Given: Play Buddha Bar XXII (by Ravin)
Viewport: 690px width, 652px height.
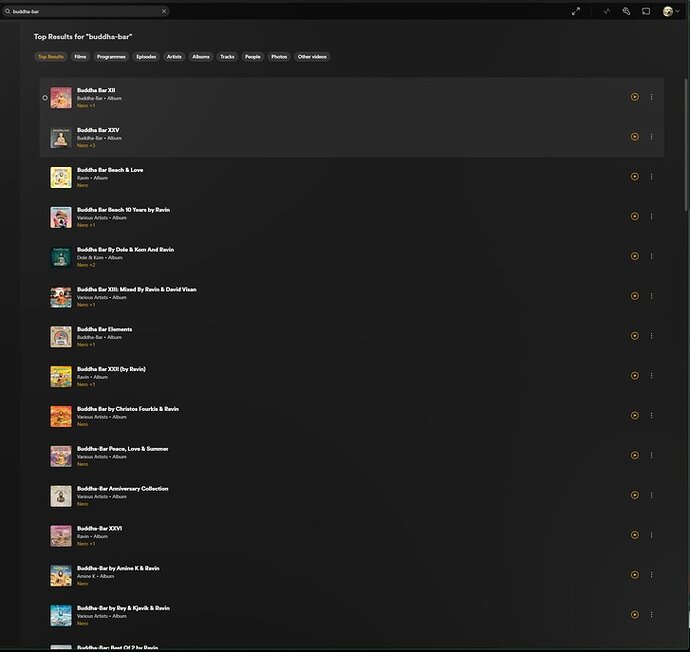Looking at the screenshot, I should pyautogui.click(x=635, y=376).
